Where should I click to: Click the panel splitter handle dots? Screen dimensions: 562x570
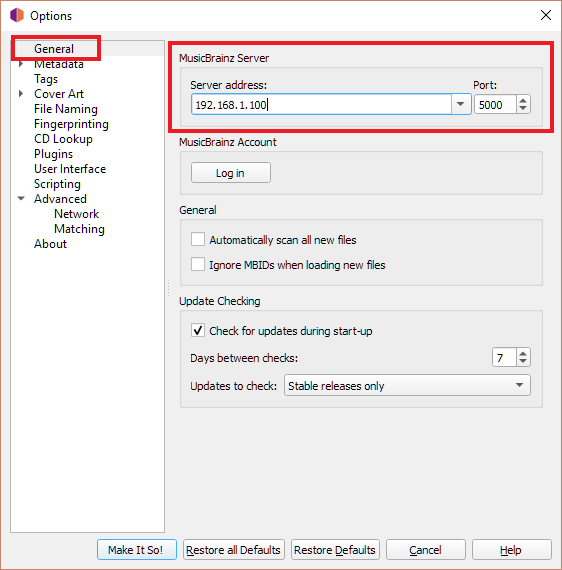[168, 288]
